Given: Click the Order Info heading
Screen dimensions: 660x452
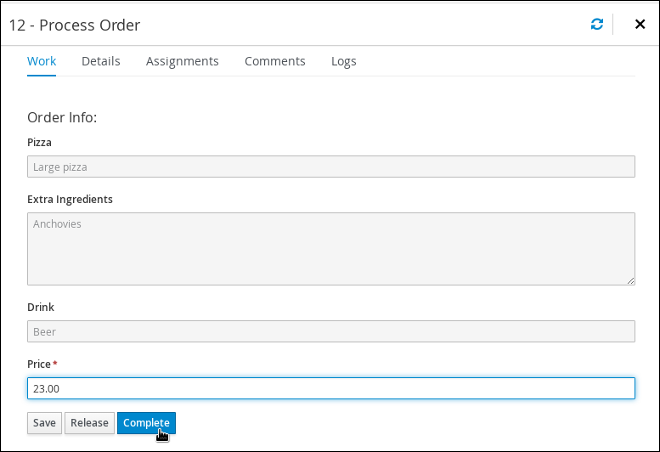Looking at the screenshot, I should coord(62,117).
